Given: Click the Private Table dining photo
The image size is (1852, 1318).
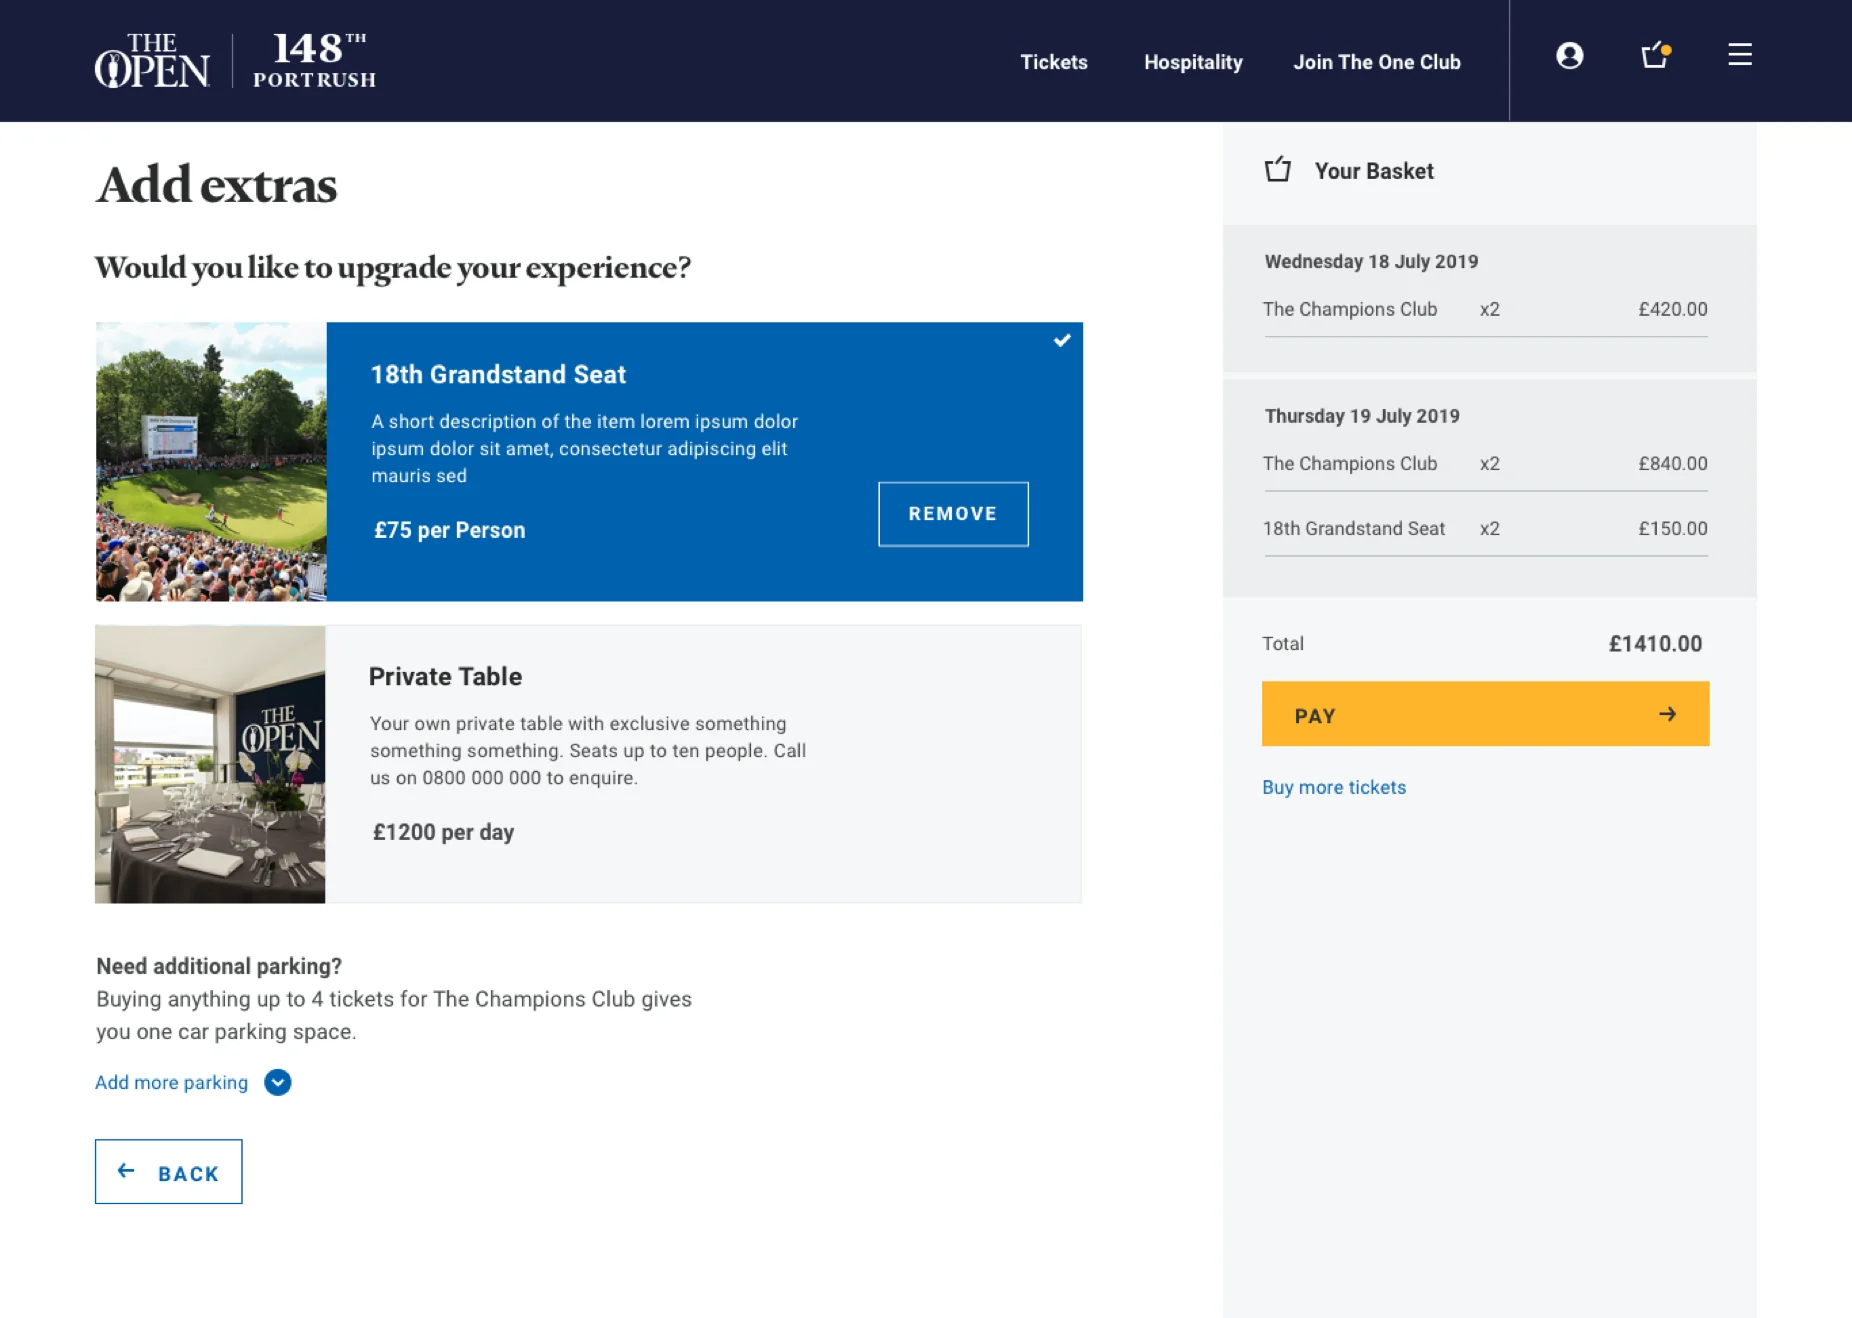Looking at the screenshot, I should pos(210,764).
